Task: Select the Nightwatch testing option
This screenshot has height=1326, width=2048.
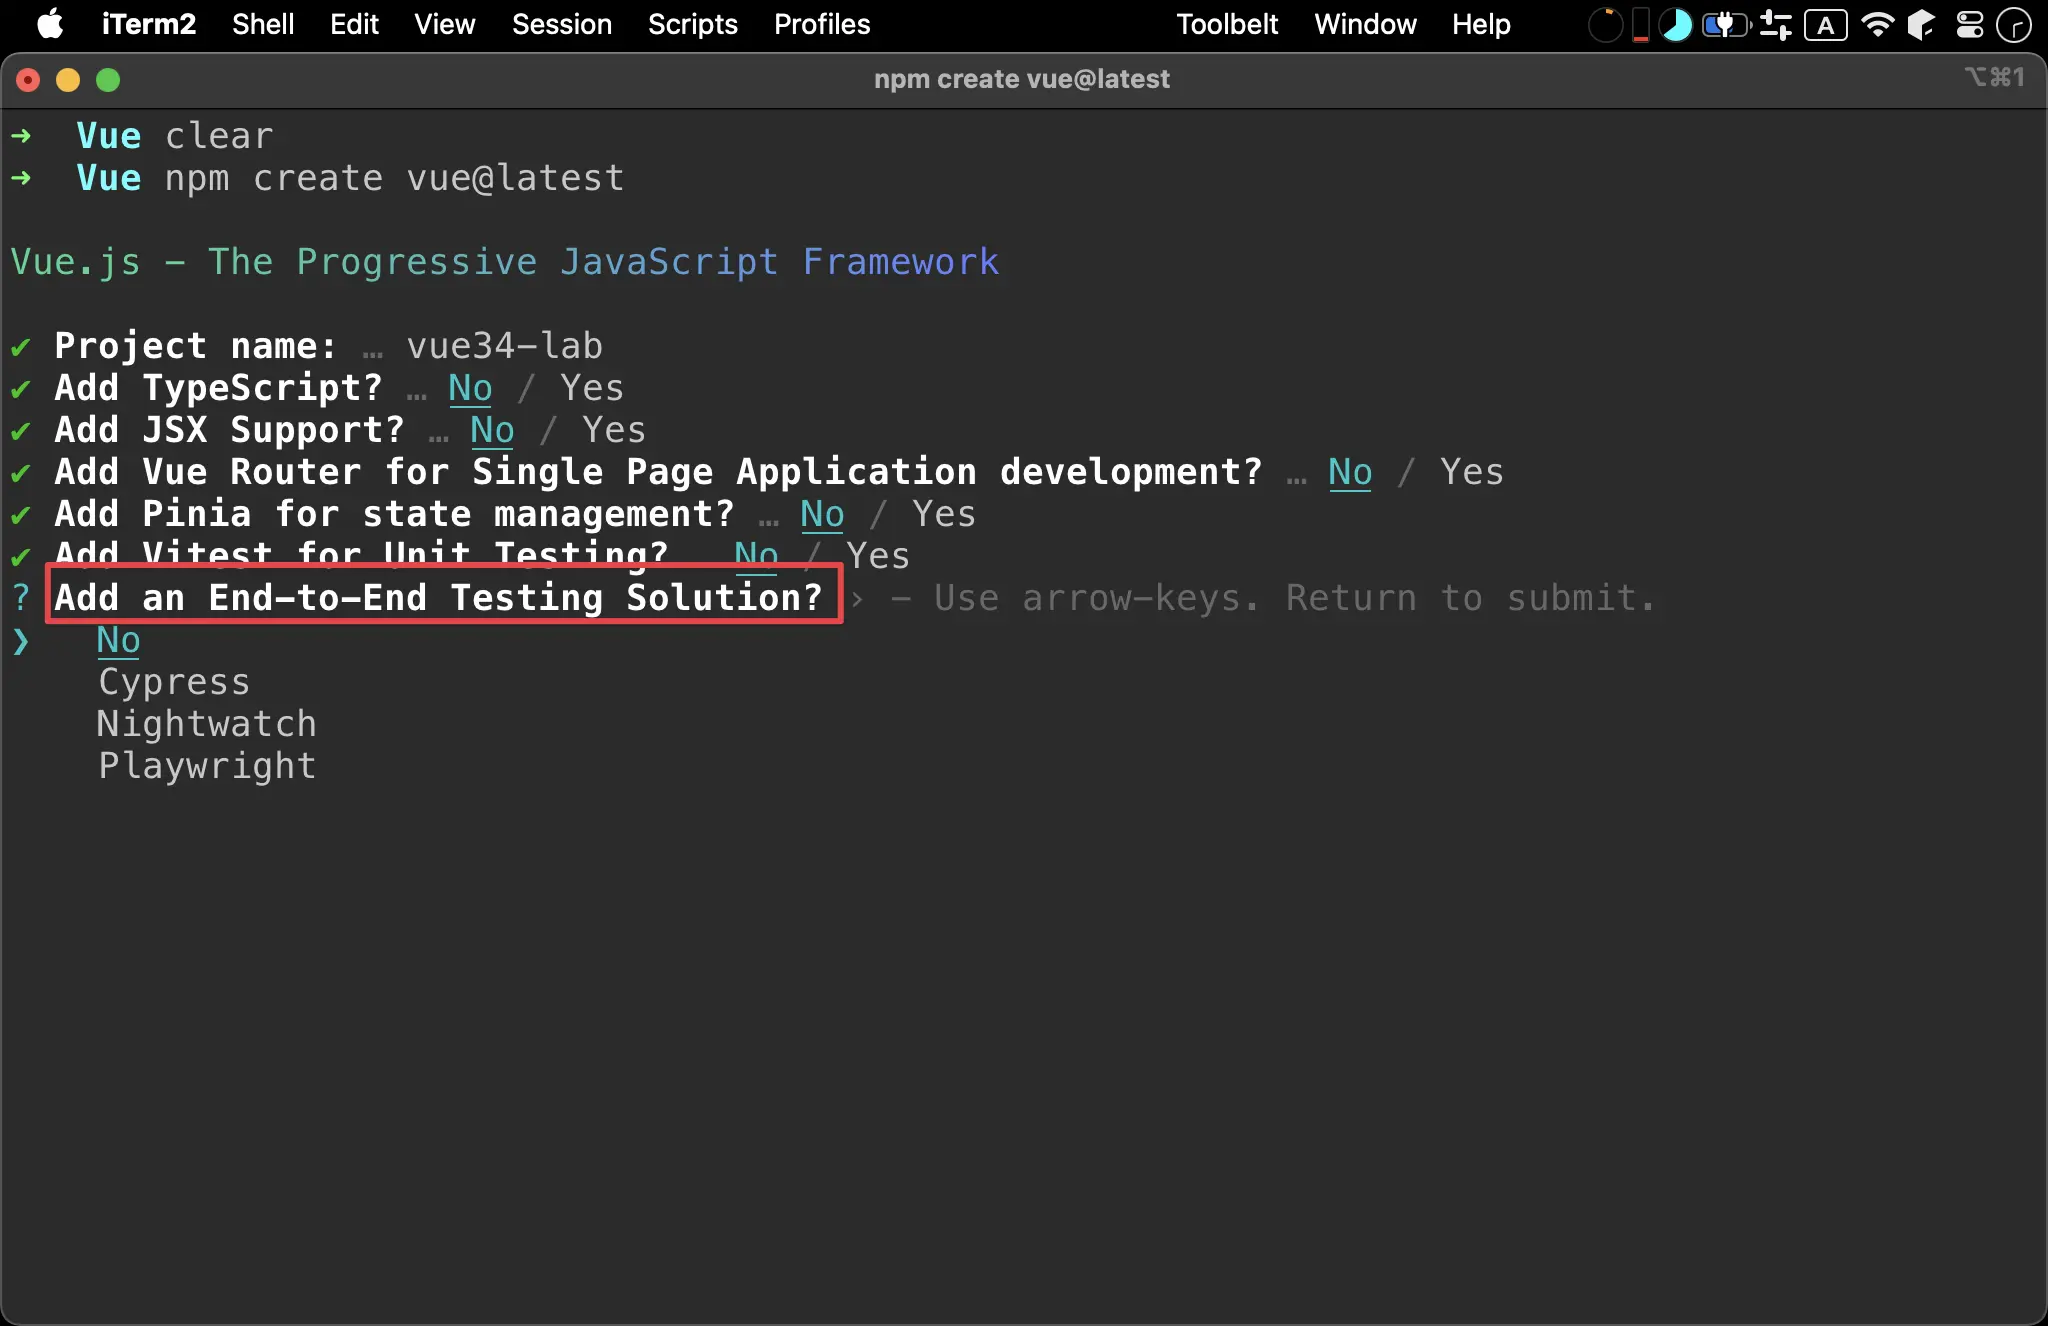Action: (206, 724)
